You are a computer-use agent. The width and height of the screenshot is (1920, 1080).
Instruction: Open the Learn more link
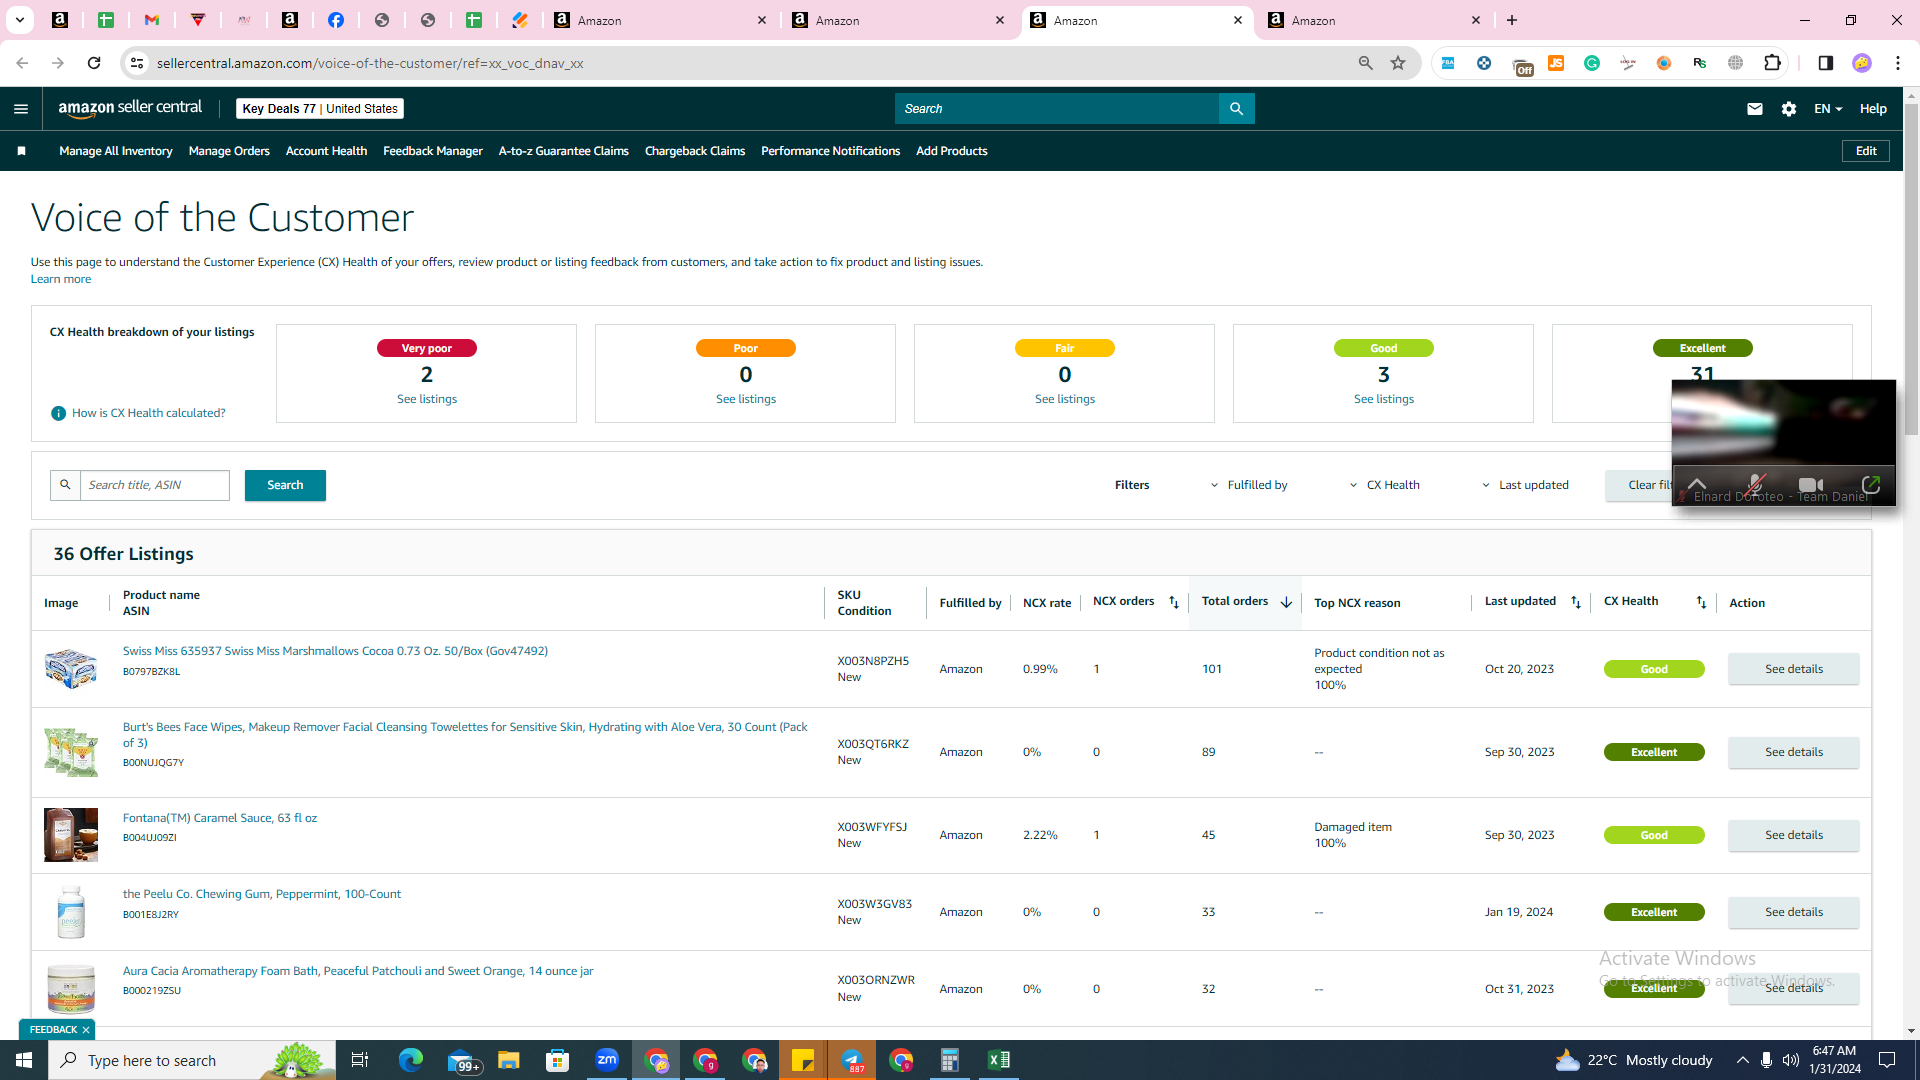pyautogui.click(x=61, y=279)
